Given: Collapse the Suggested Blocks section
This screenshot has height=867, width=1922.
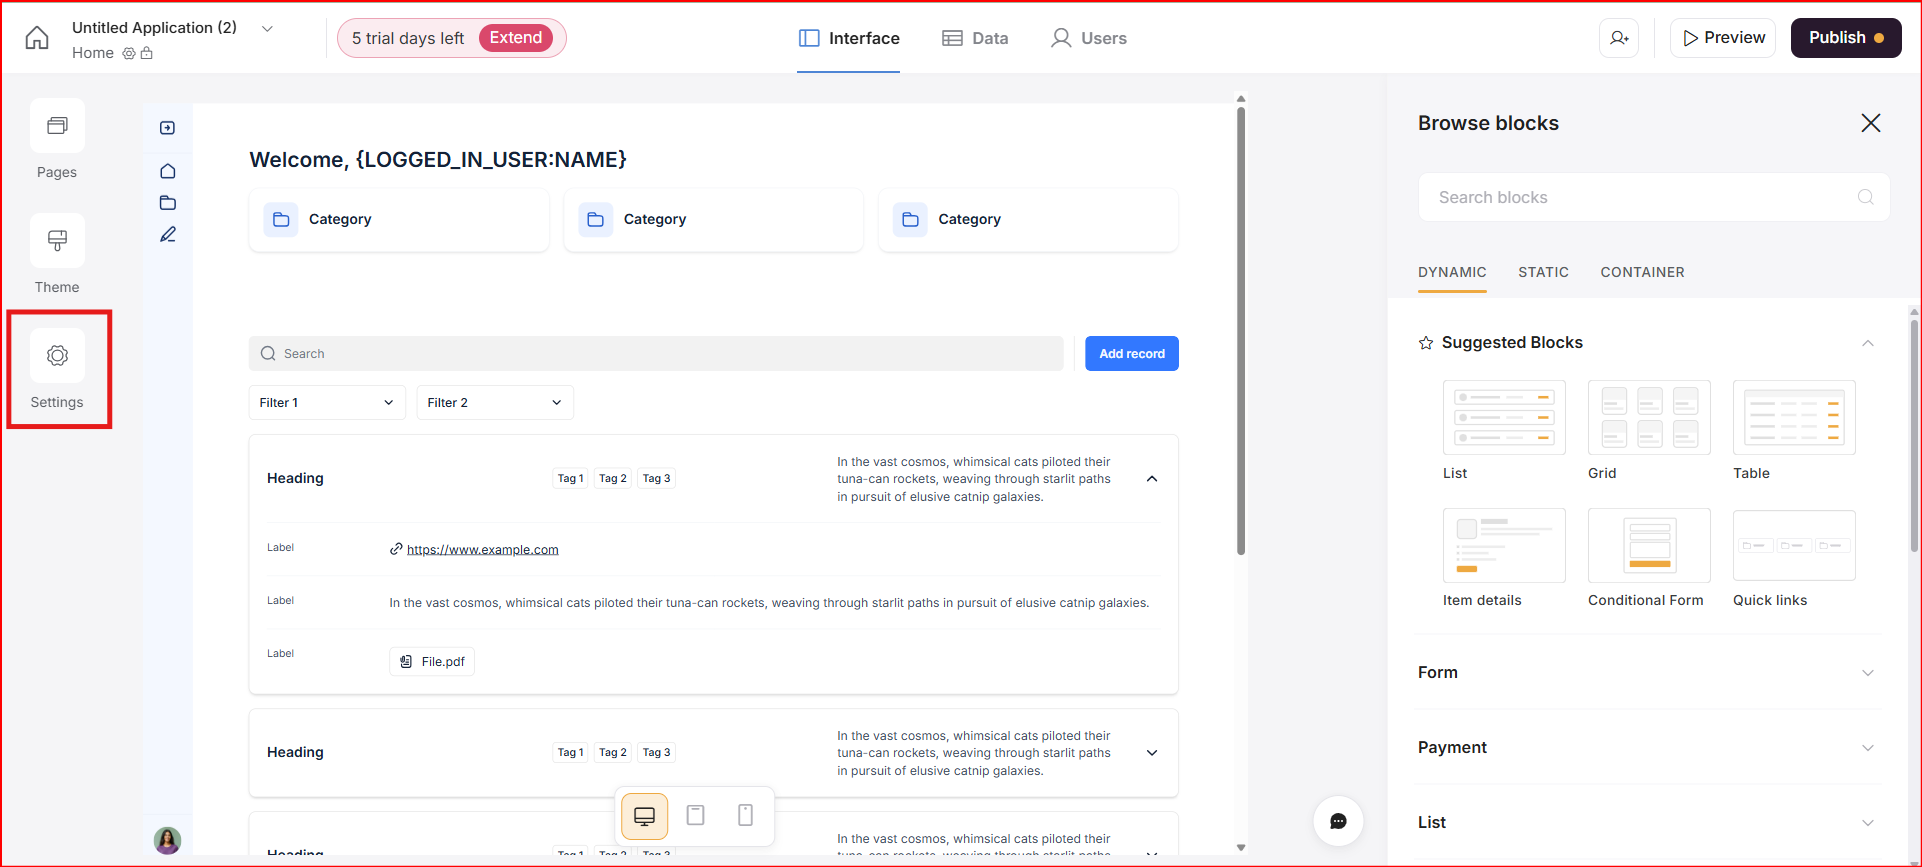Looking at the screenshot, I should pyautogui.click(x=1867, y=343).
